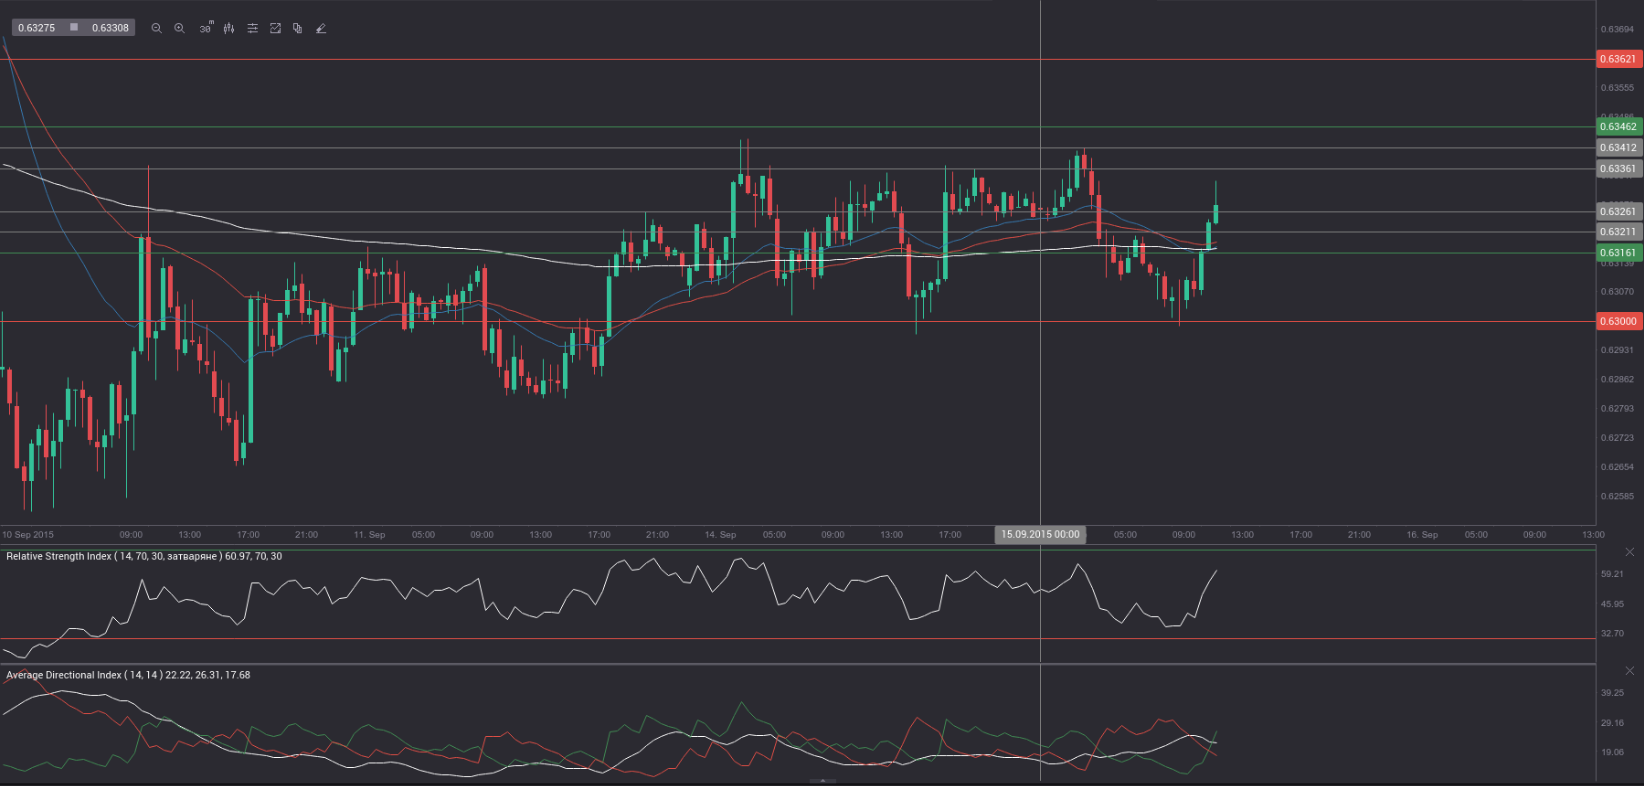Close the Relative Strength Index panel
1644x786 pixels.
pyautogui.click(x=1629, y=552)
